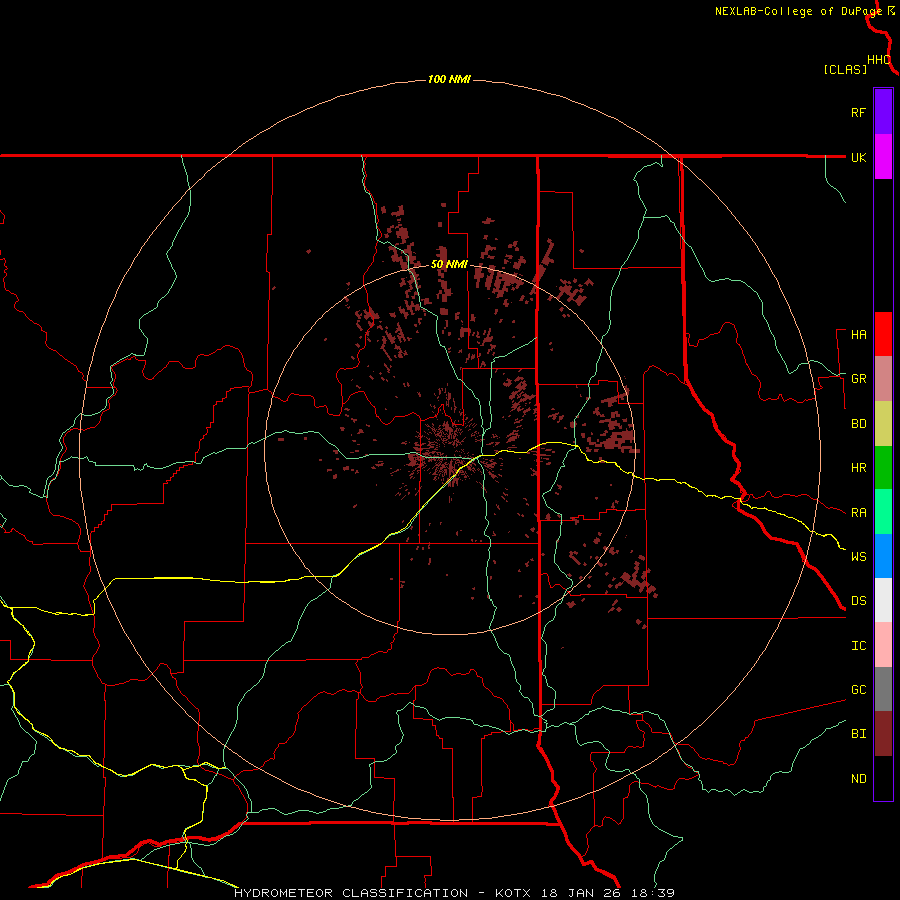This screenshot has width=900, height=900.
Task: Click the BD legend label
Action: [859, 424]
